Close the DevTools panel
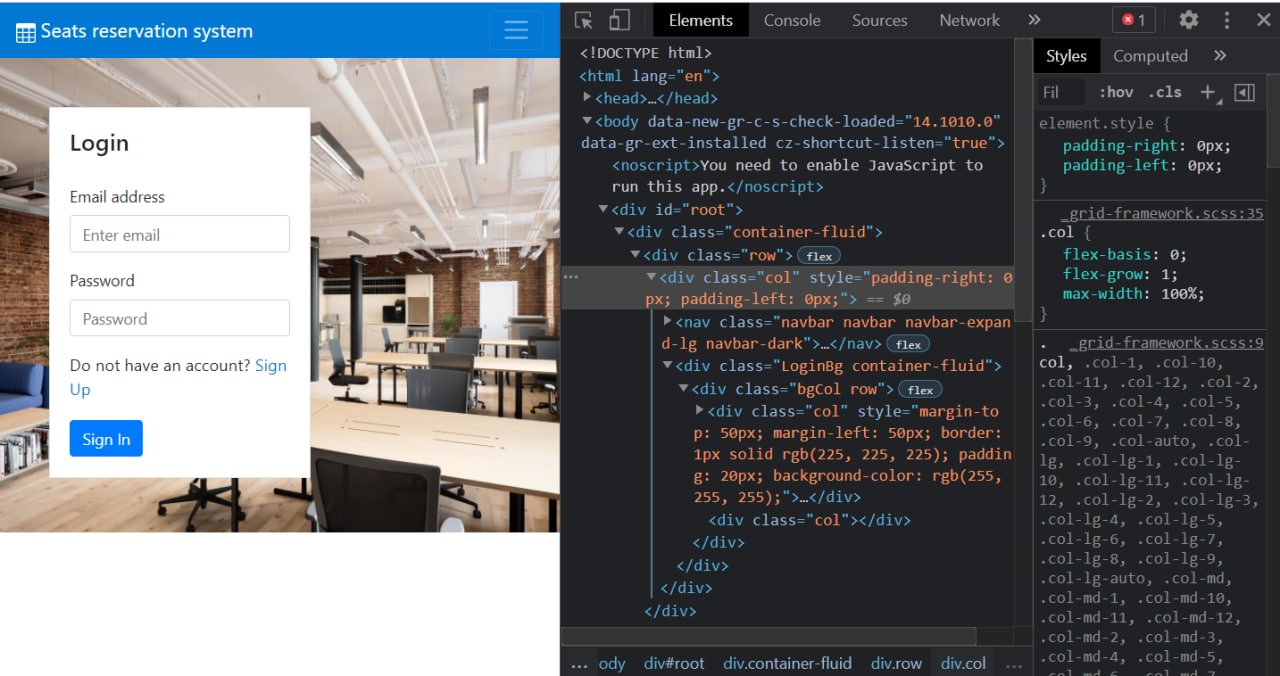Viewport: 1280px width, 676px height. coord(1263,20)
